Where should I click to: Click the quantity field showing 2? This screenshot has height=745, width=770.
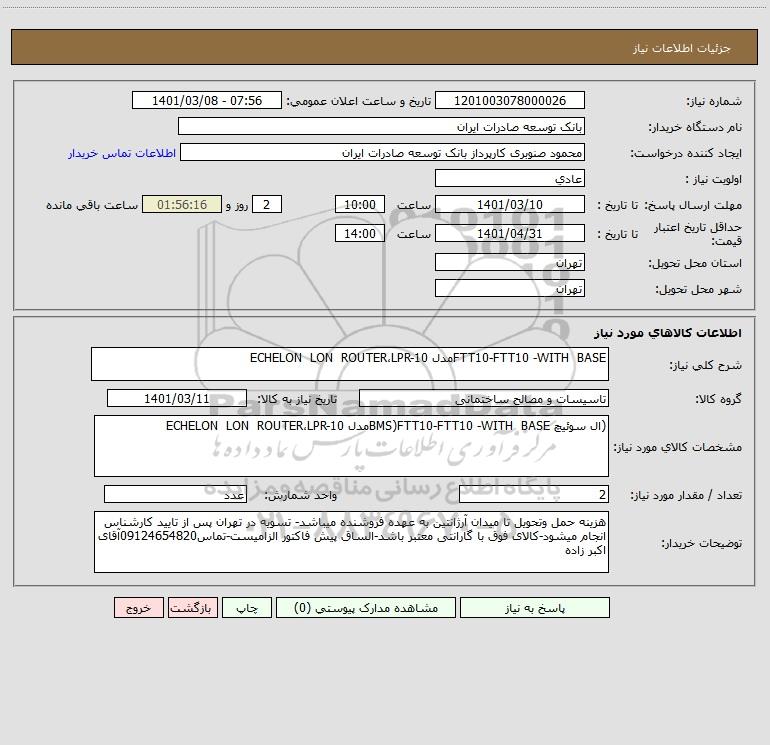point(534,495)
